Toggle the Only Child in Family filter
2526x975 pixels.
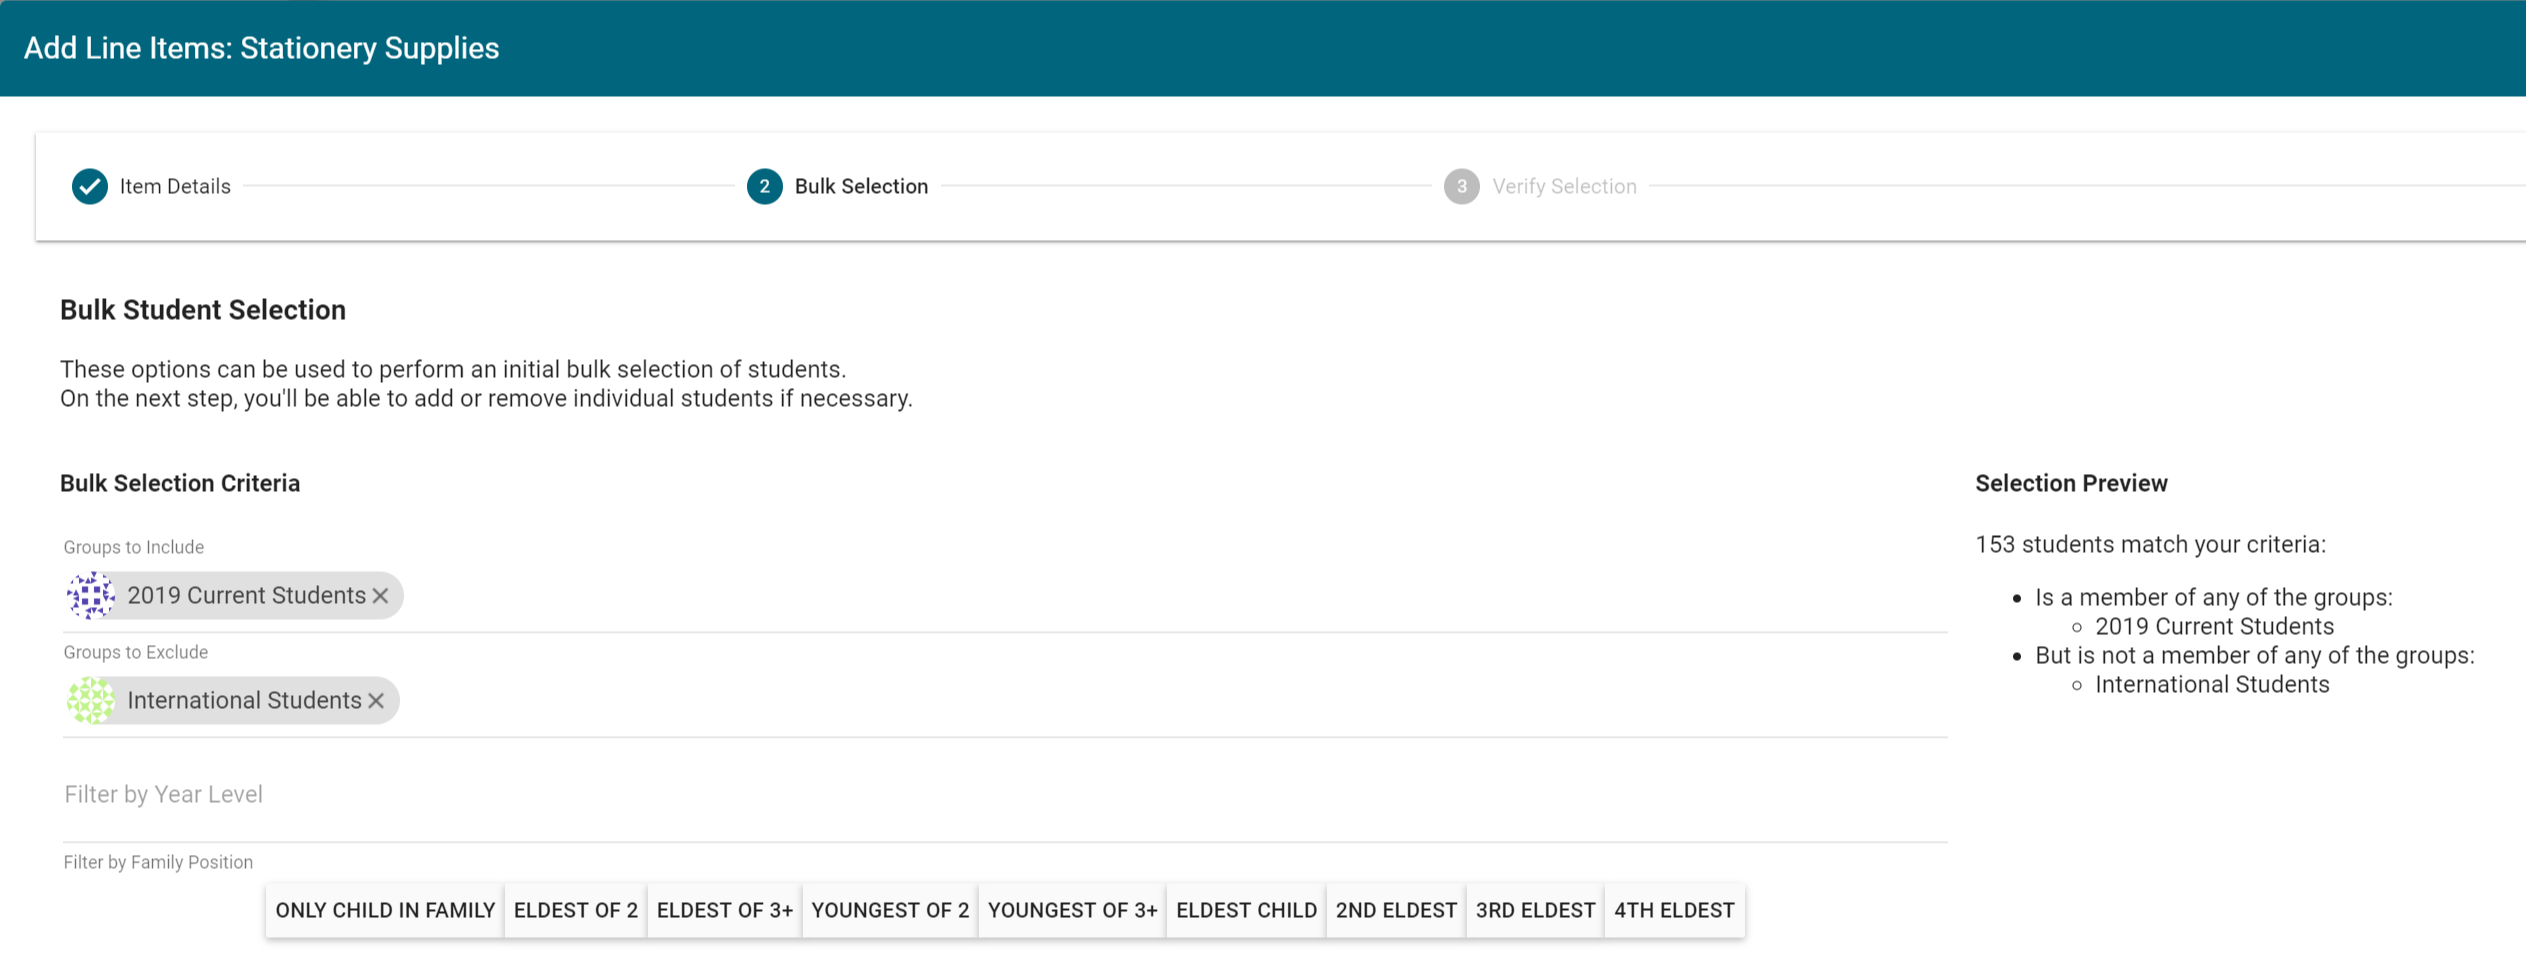(384, 910)
